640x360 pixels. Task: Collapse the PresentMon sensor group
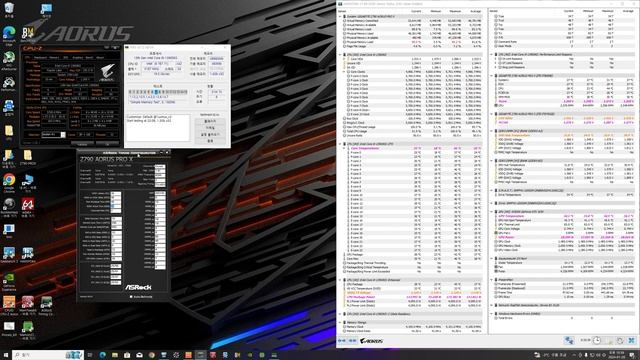click(x=491, y=280)
